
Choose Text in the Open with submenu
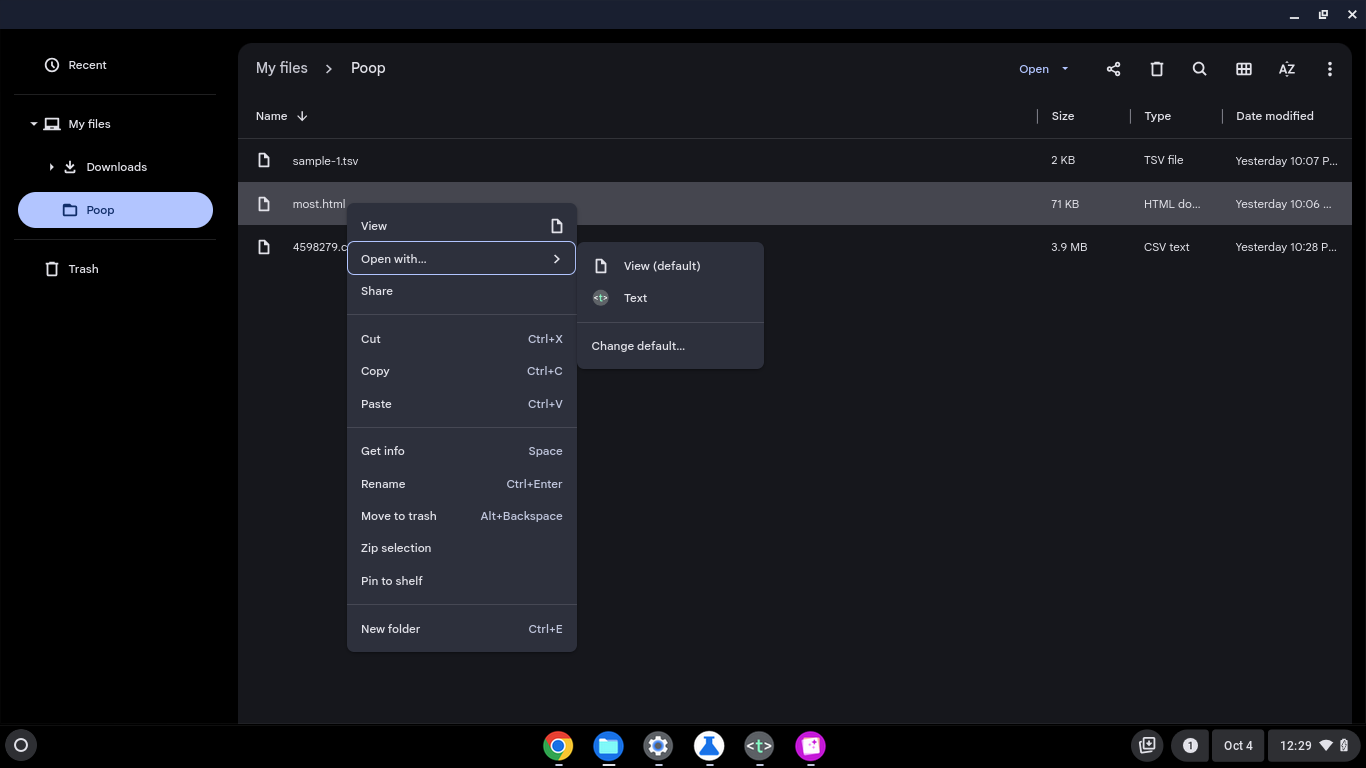click(x=635, y=298)
